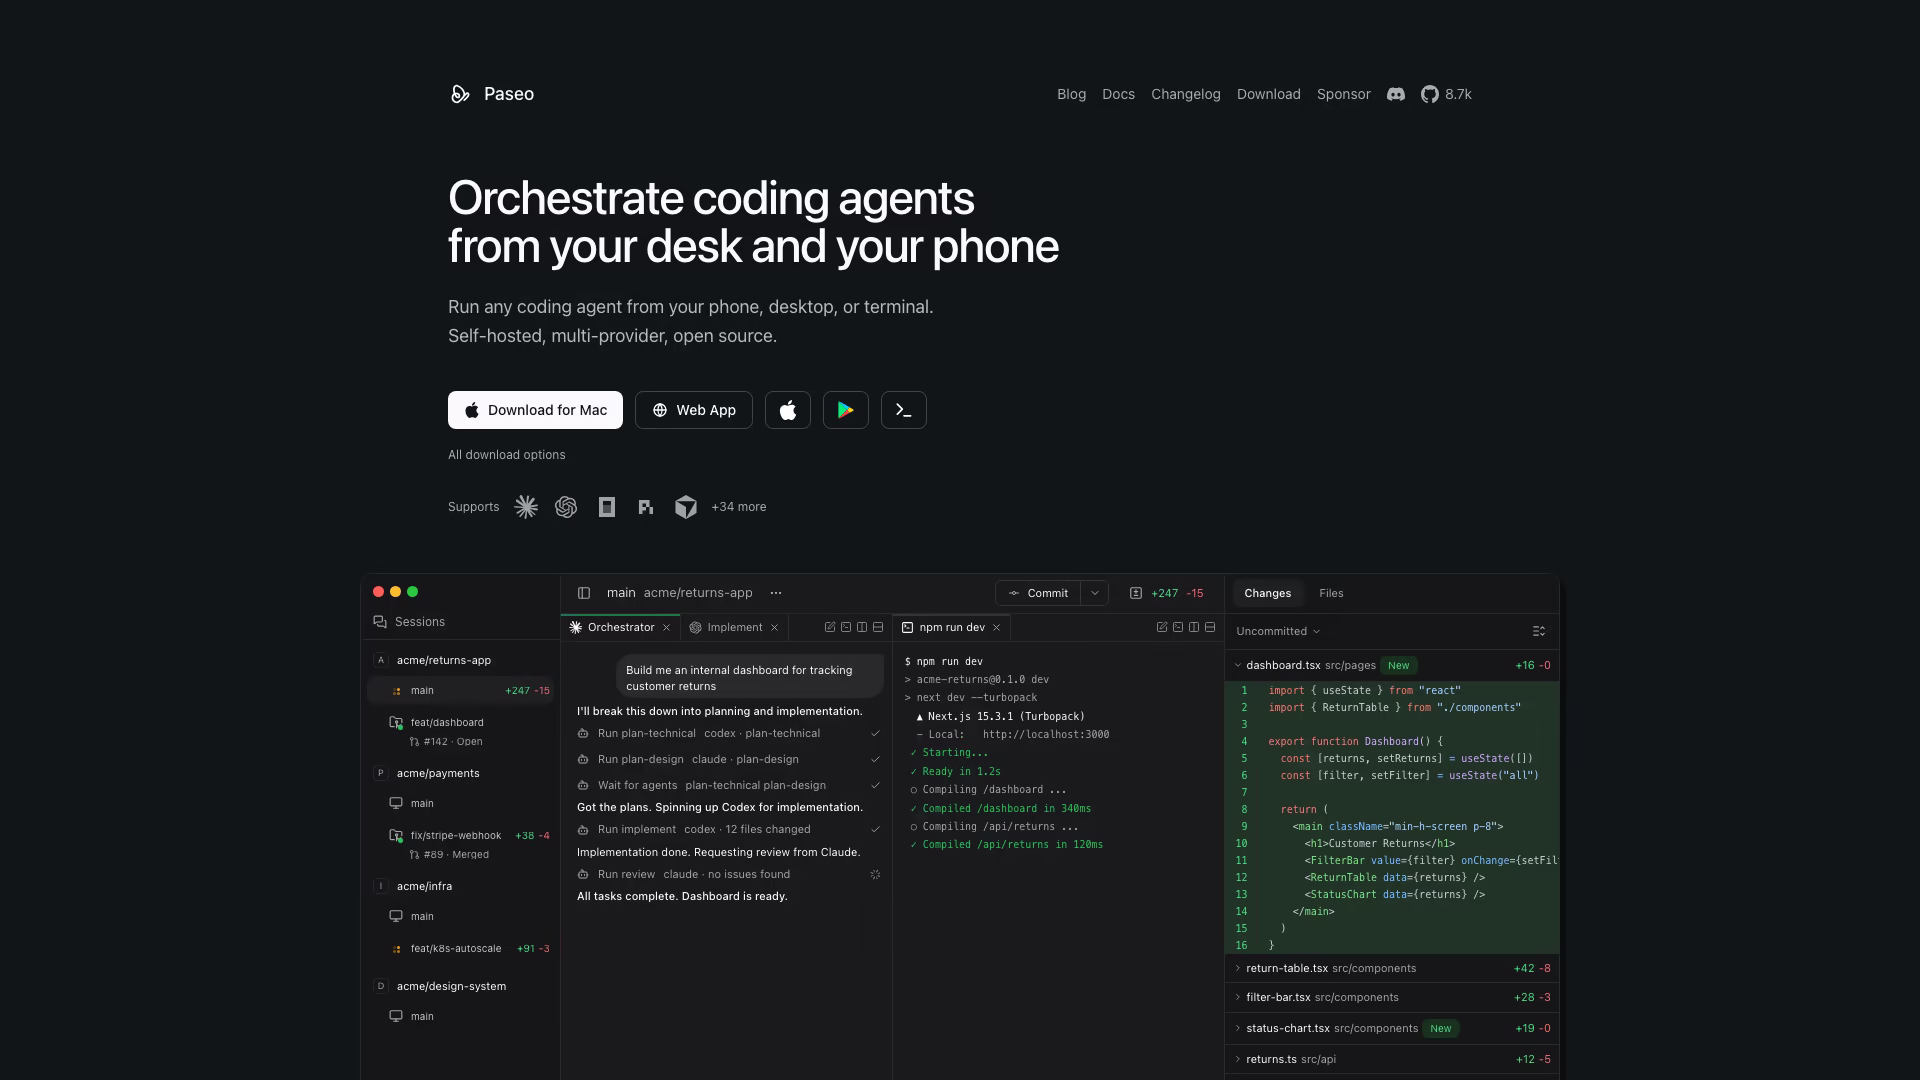
Task: Click the +34 more link
Action: click(739, 507)
